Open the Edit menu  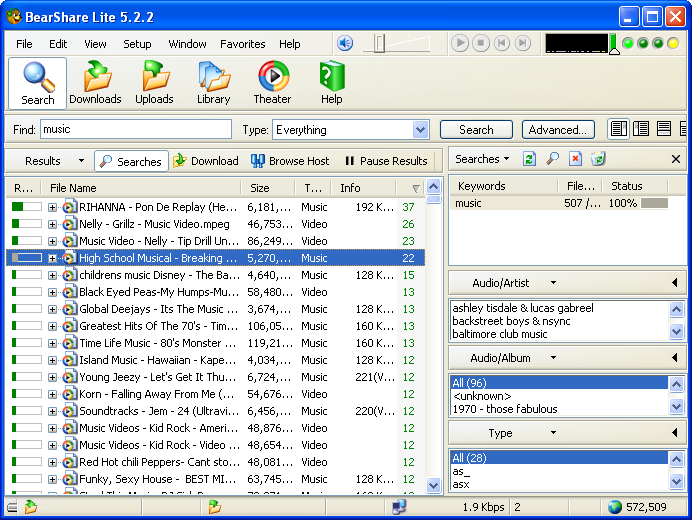[x=58, y=44]
